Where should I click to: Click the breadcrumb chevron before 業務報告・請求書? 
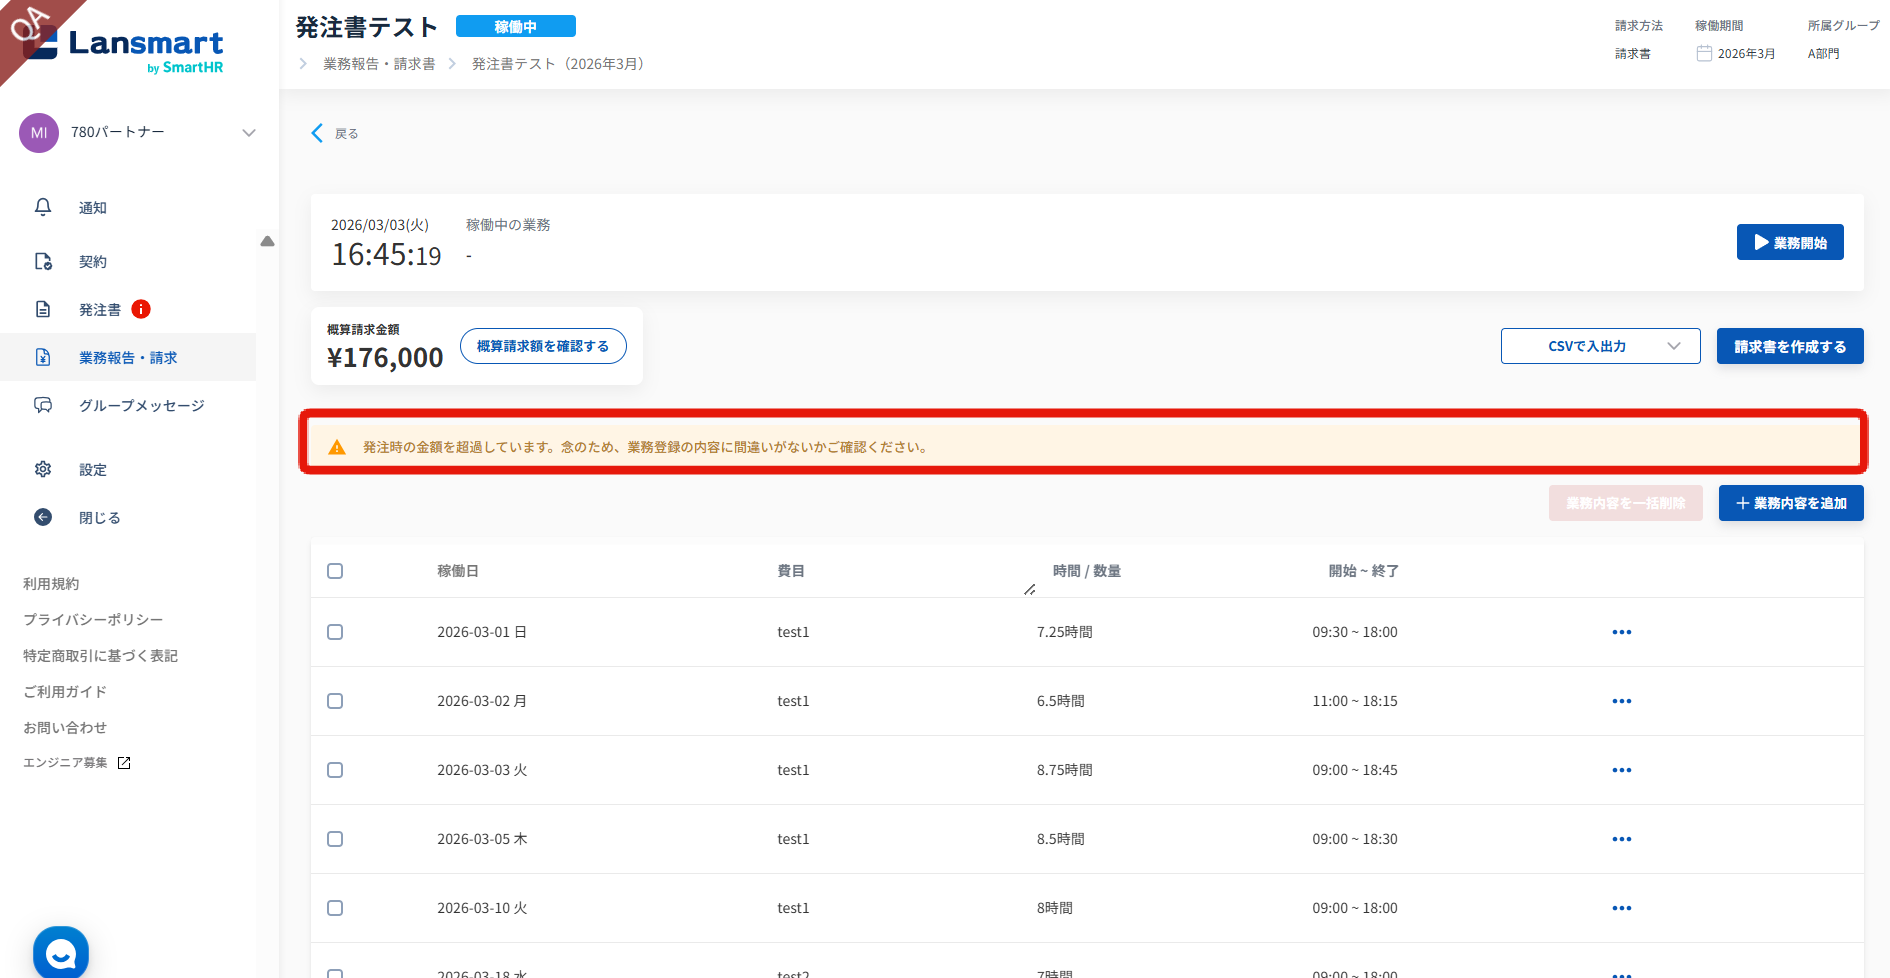303,64
